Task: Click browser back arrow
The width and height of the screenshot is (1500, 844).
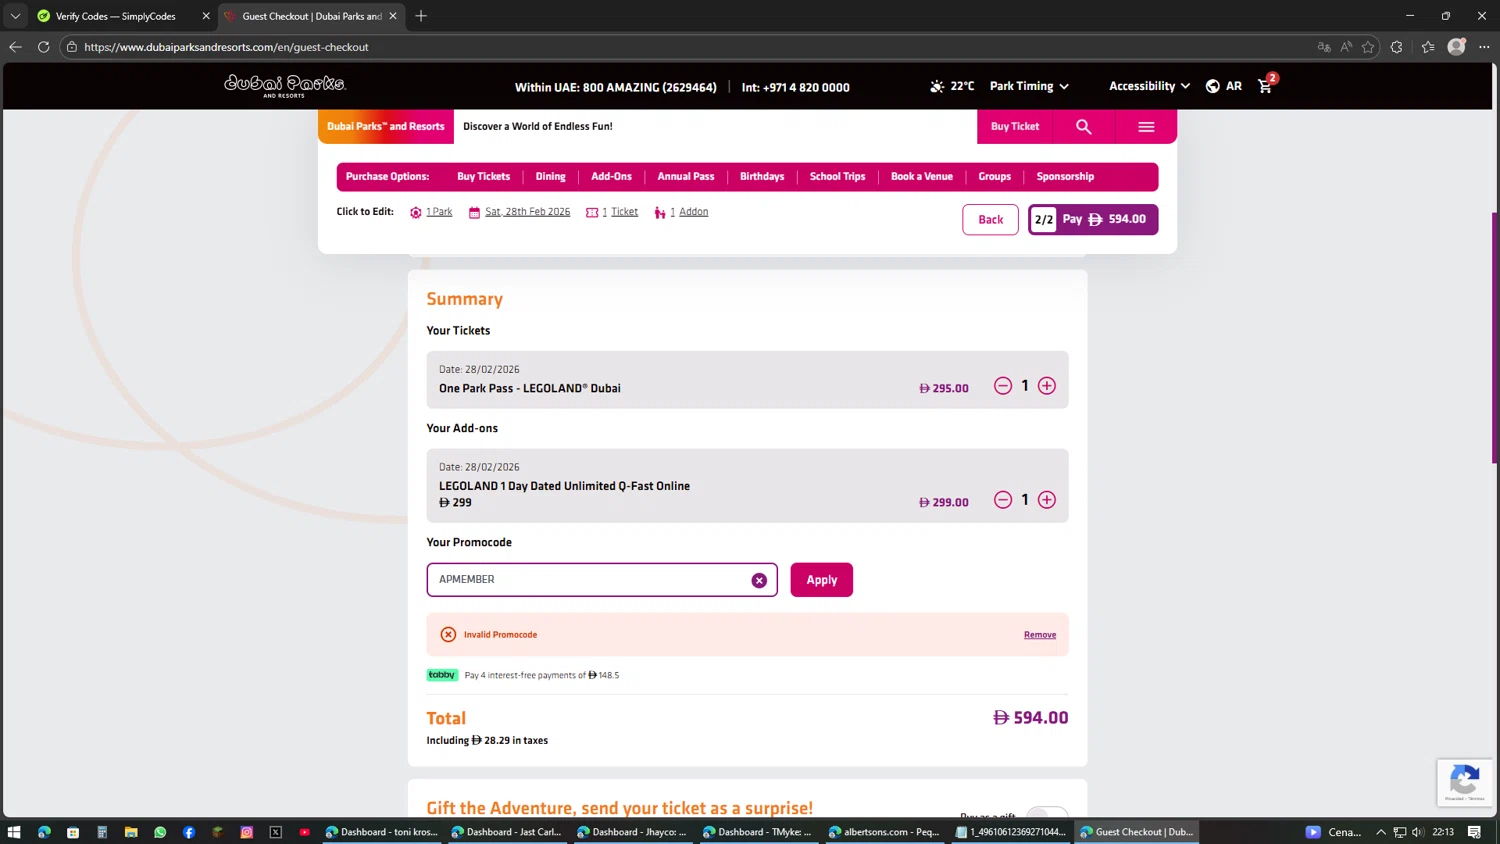Action: tap(15, 47)
